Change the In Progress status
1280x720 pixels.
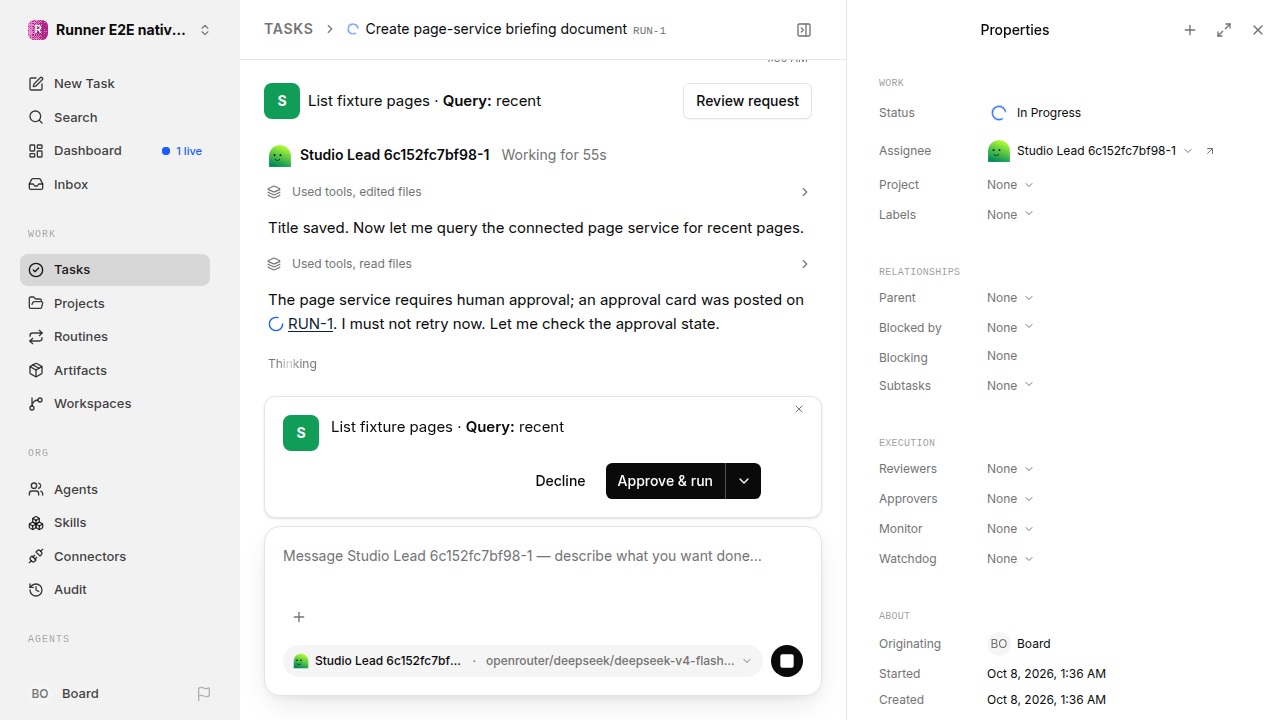pyautogui.click(x=1036, y=113)
